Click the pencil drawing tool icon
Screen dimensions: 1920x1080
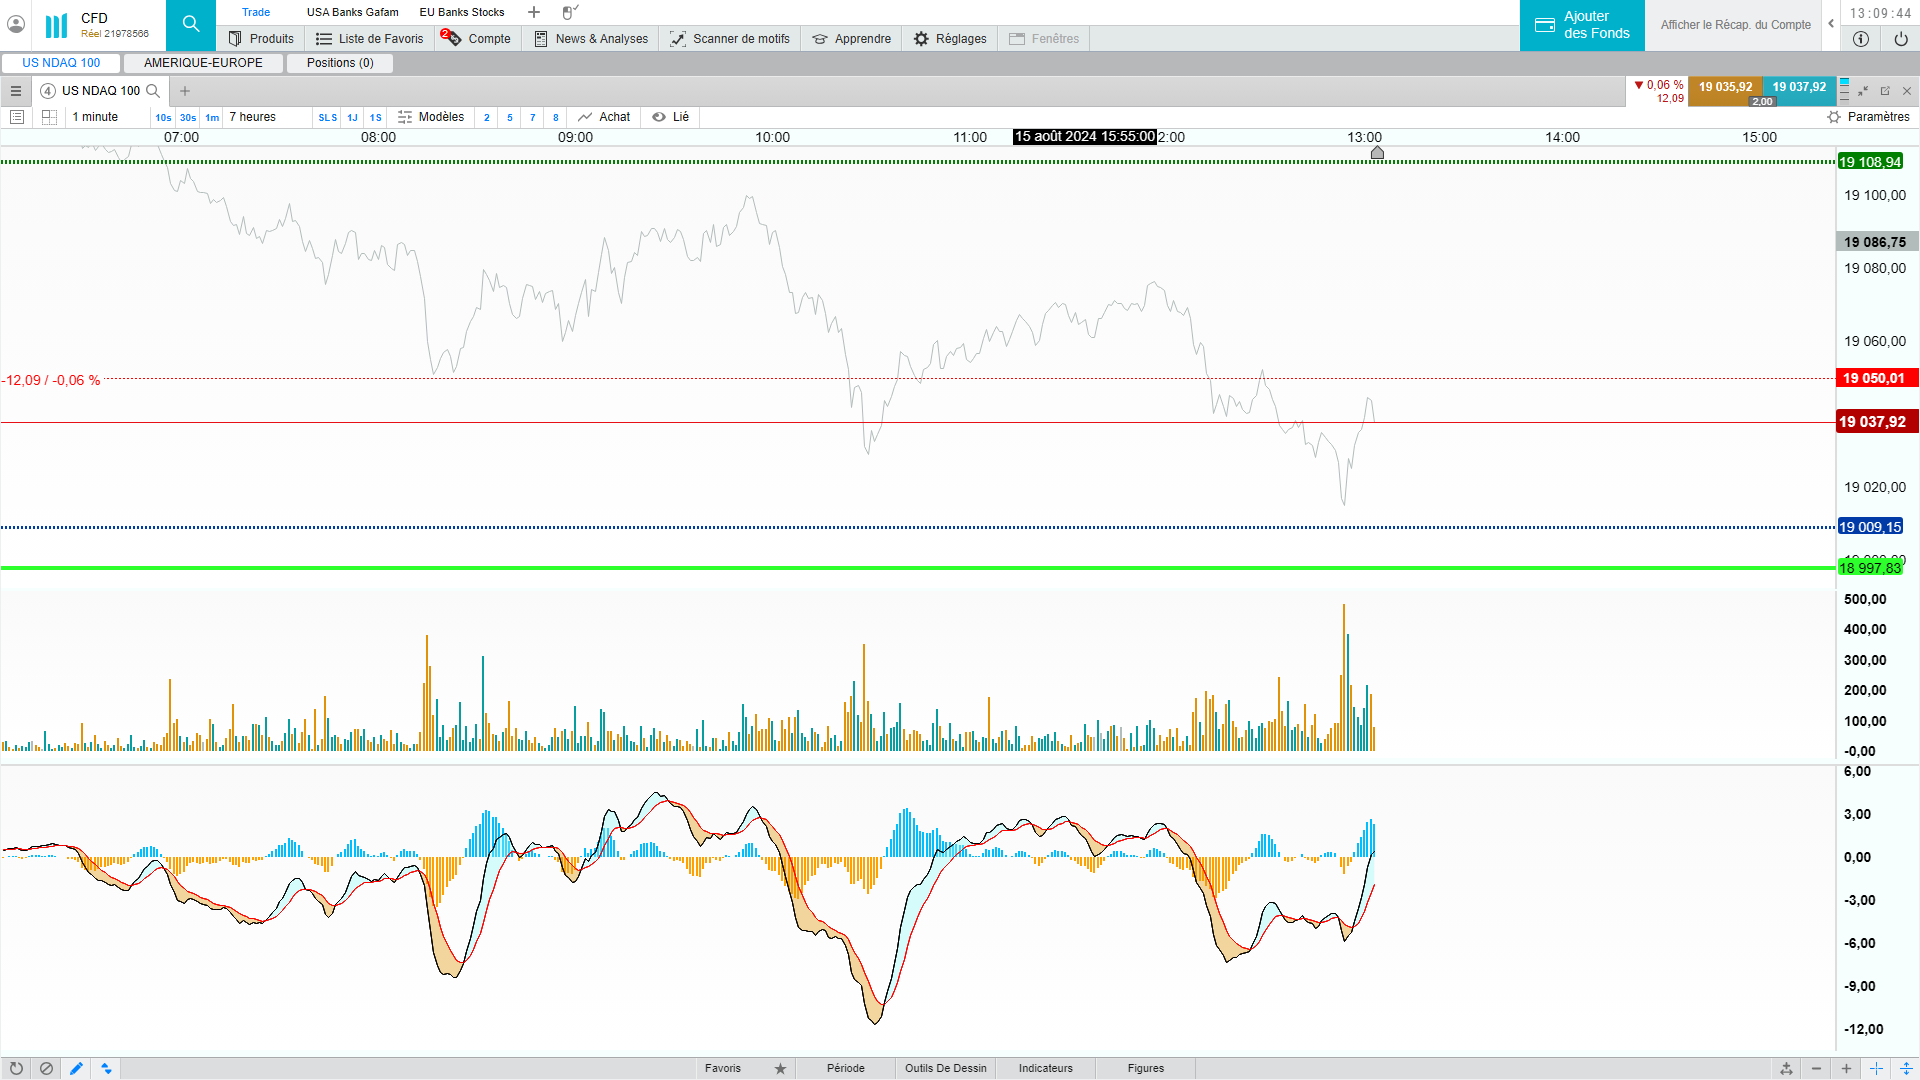tap(76, 1068)
